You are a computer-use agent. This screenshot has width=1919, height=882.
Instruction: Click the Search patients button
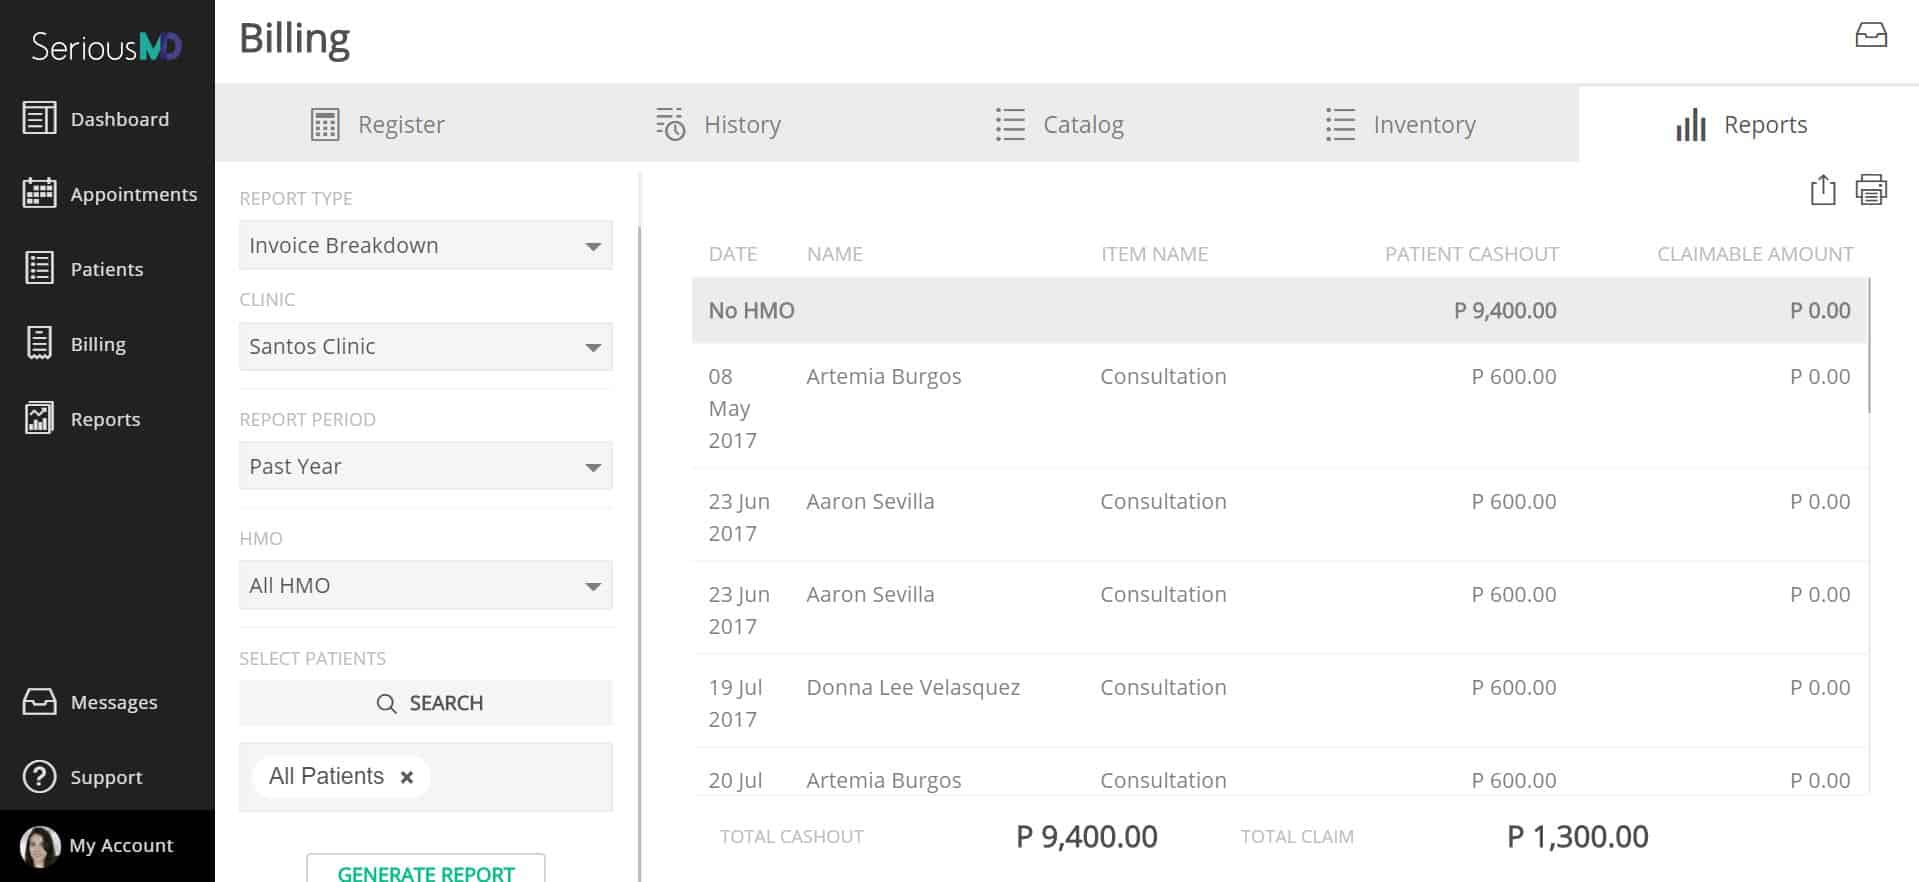click(x=426, y=703)
